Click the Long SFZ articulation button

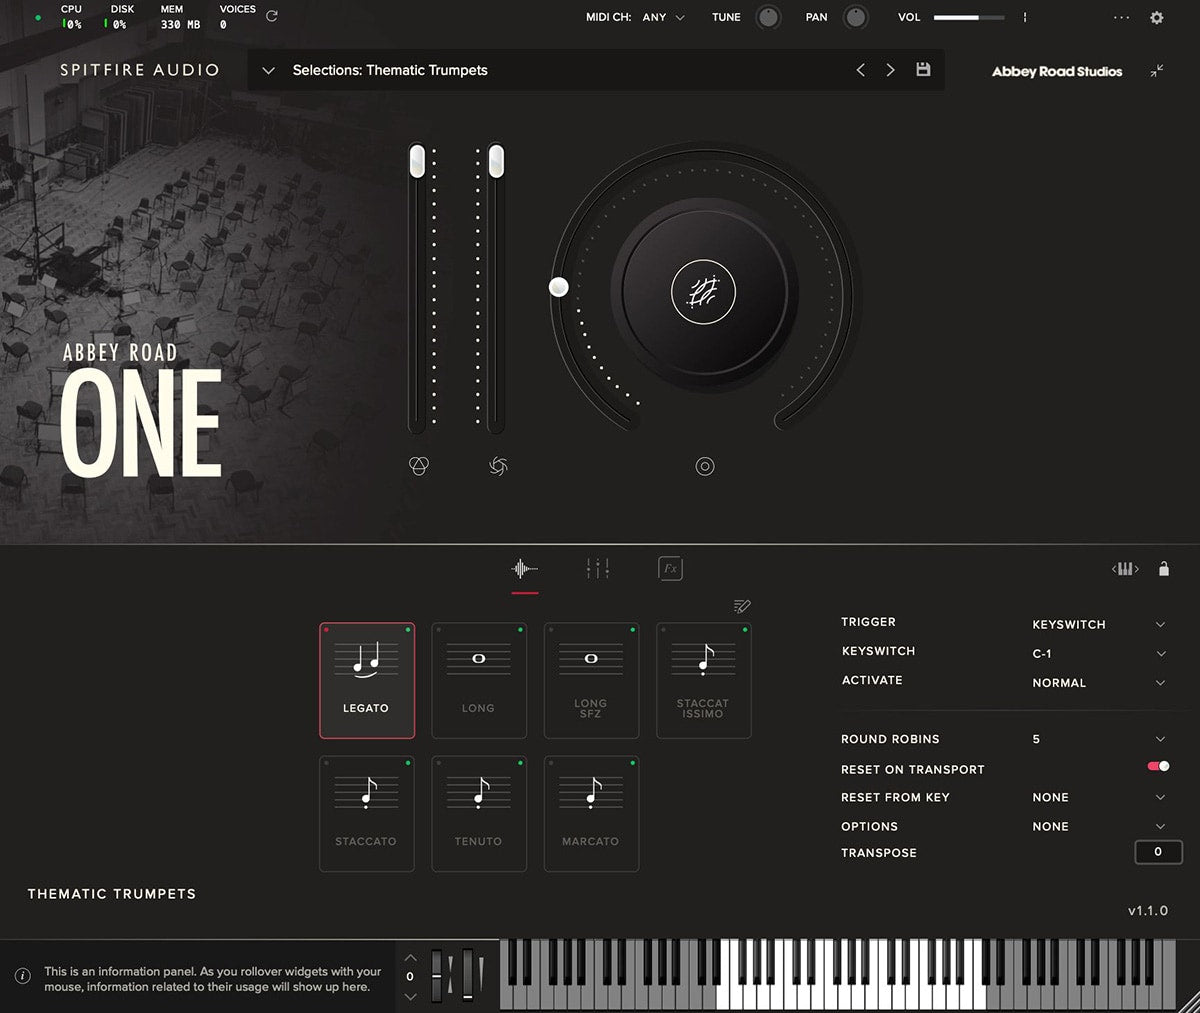[591, 680]
